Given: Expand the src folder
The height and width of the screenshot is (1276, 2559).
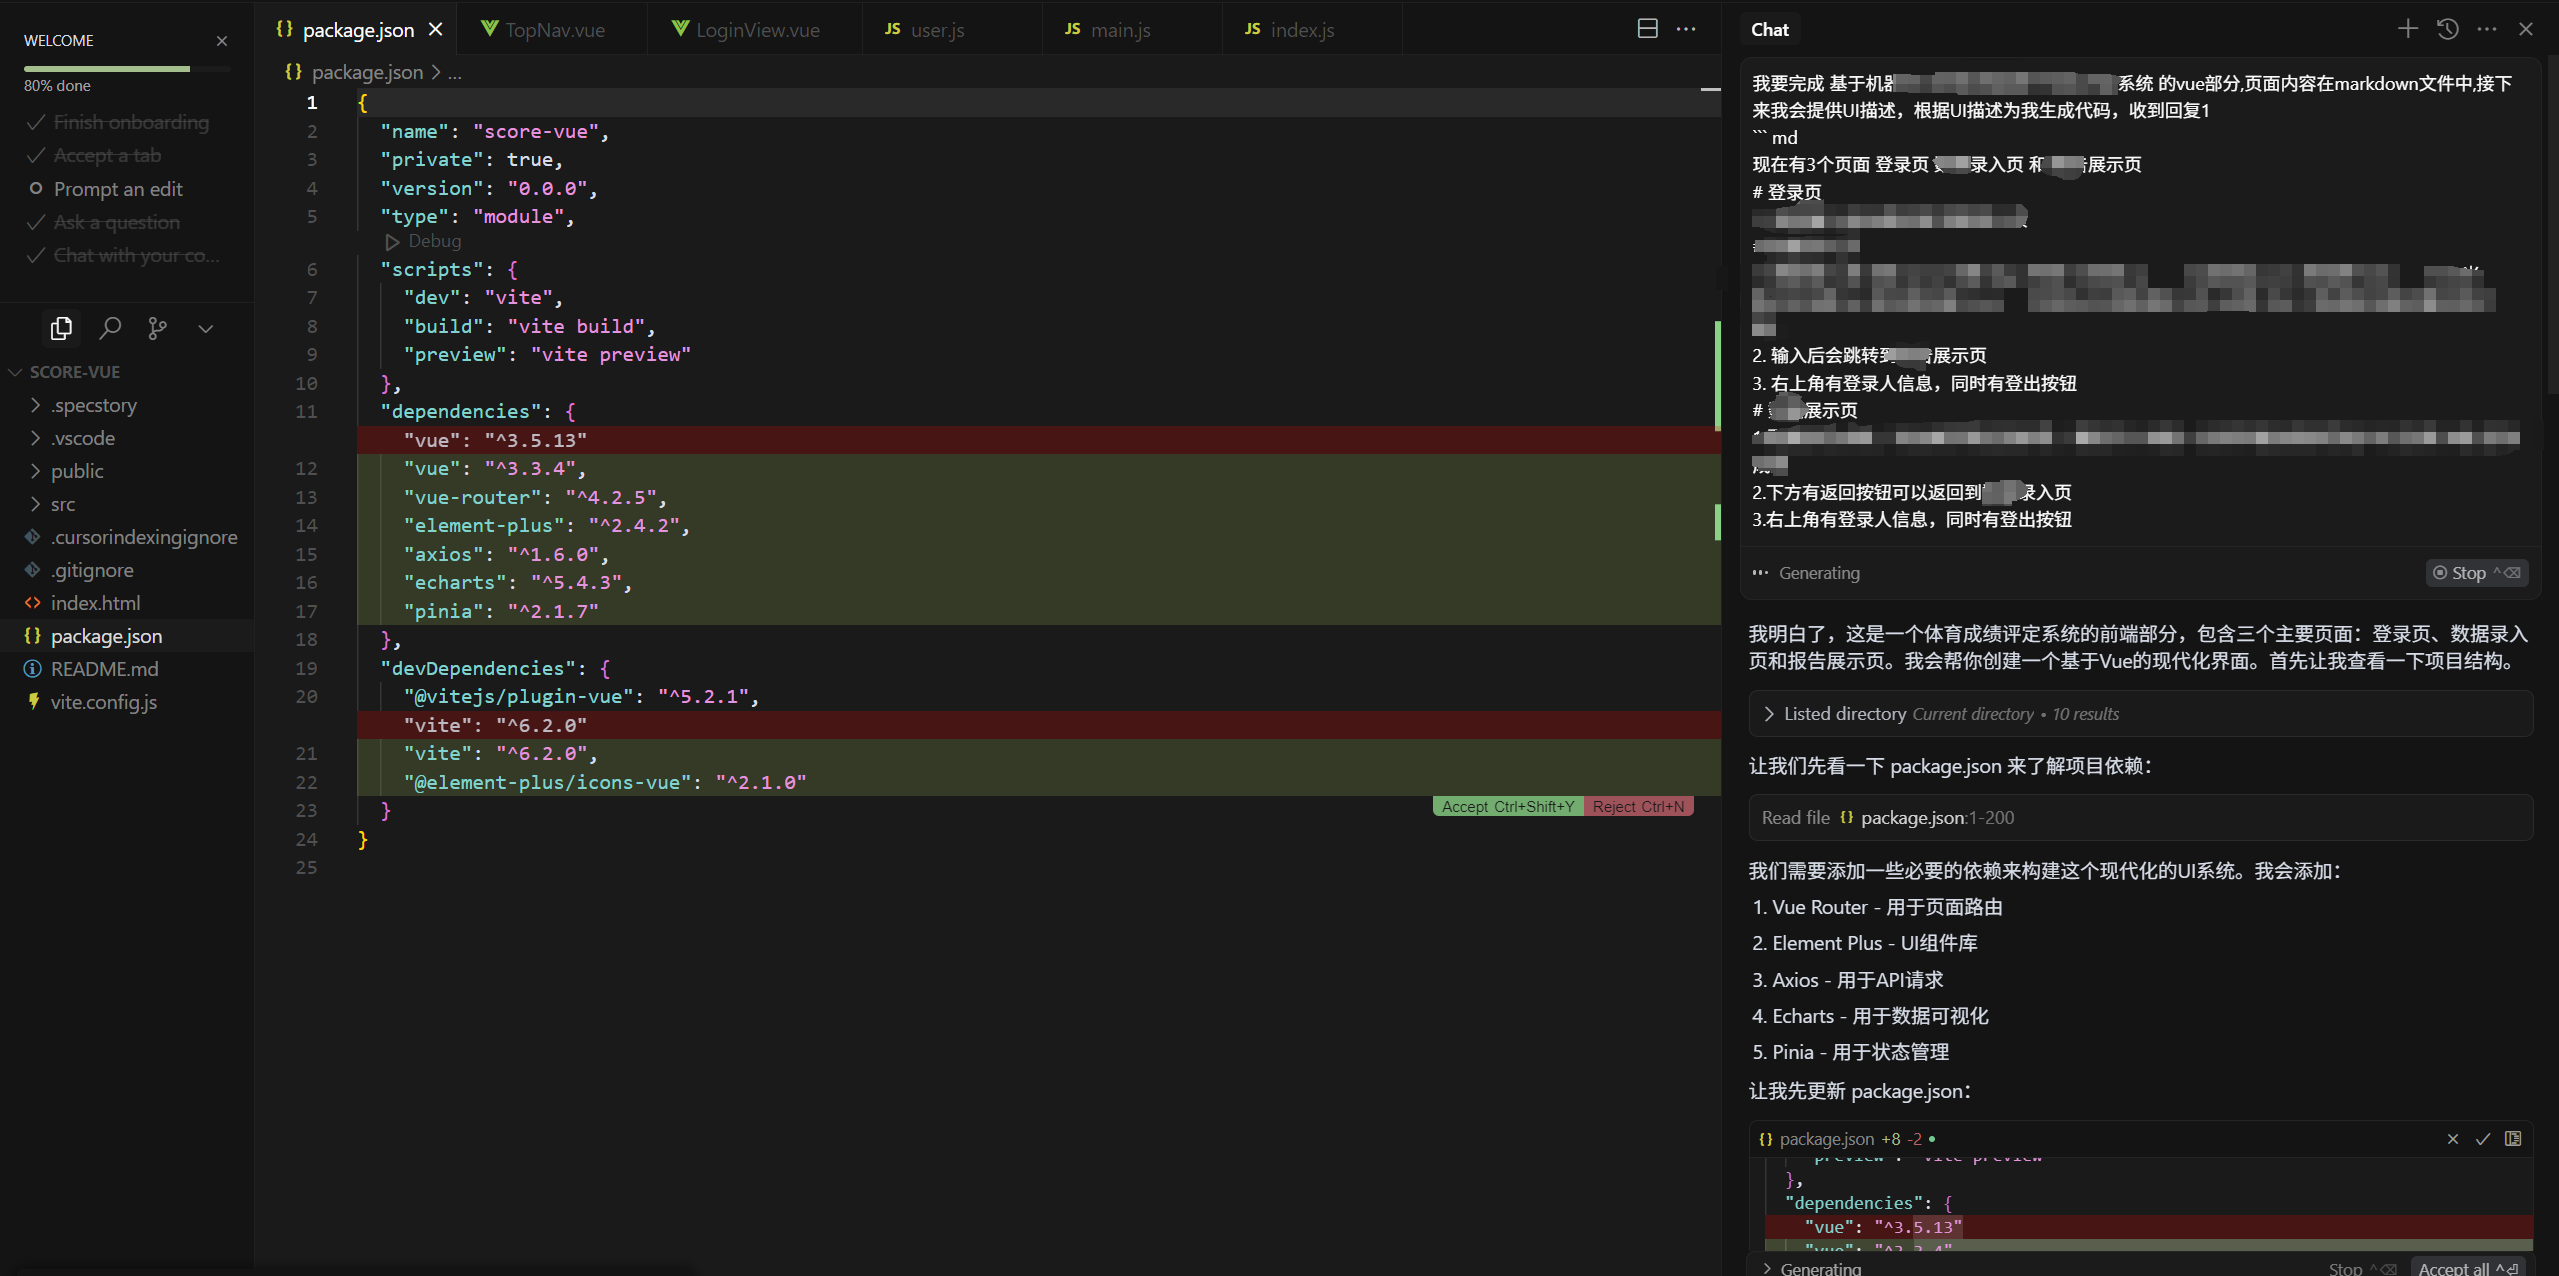Looking at the screenshot, I should [x=62, y=504].
